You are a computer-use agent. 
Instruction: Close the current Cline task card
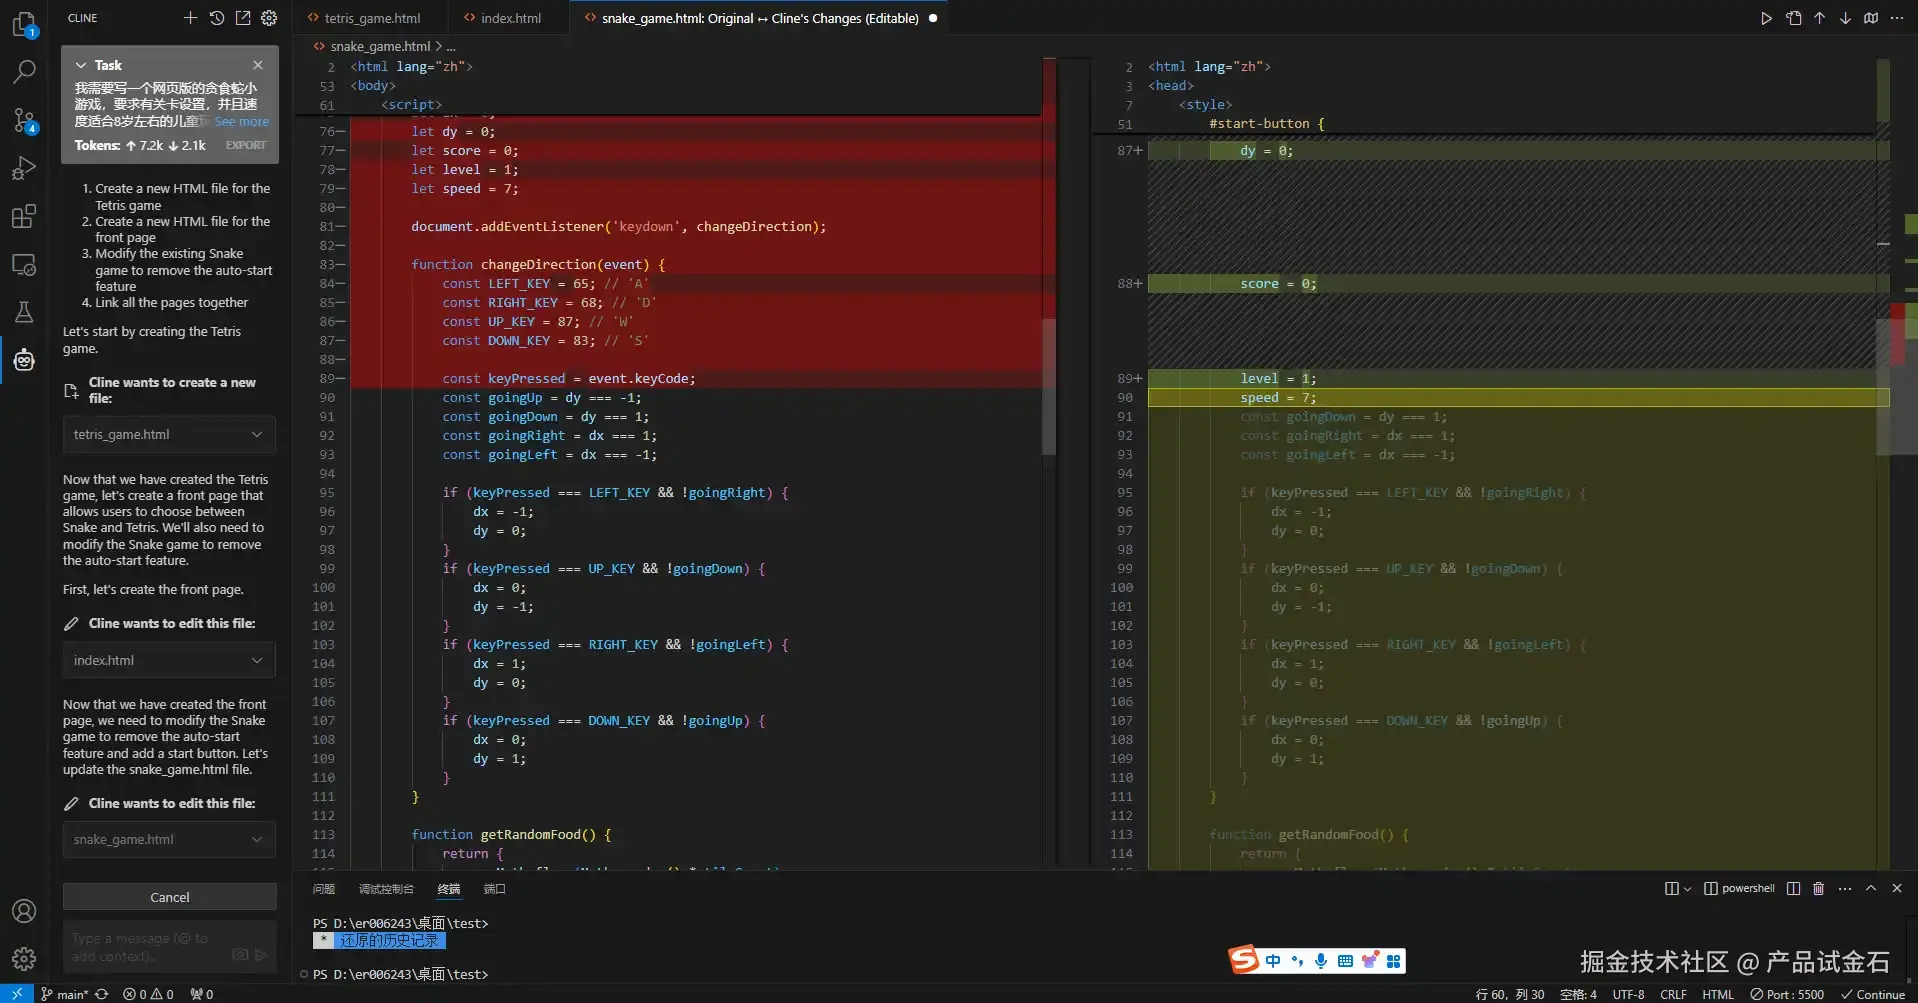tap(258, 65)
